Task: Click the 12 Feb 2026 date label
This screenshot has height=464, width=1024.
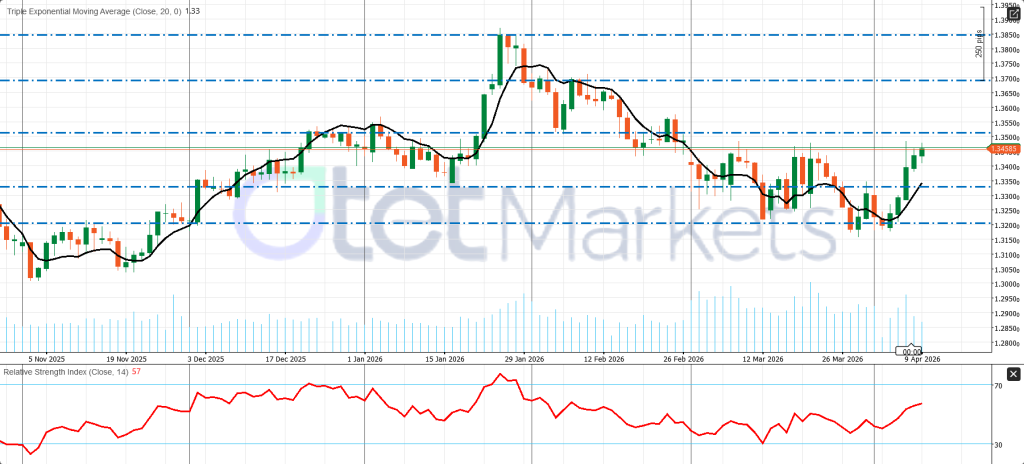Action: pos(603,359)
